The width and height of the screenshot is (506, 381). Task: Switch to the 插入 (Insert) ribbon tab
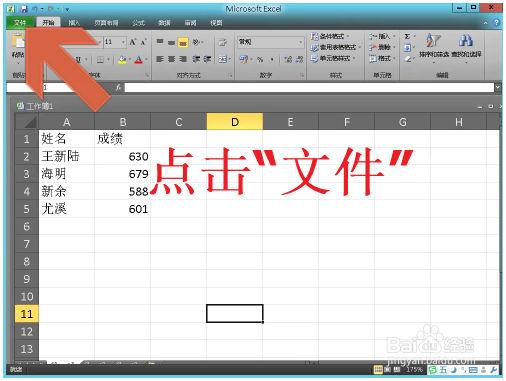pyautogui.click(x=74, y=23)
